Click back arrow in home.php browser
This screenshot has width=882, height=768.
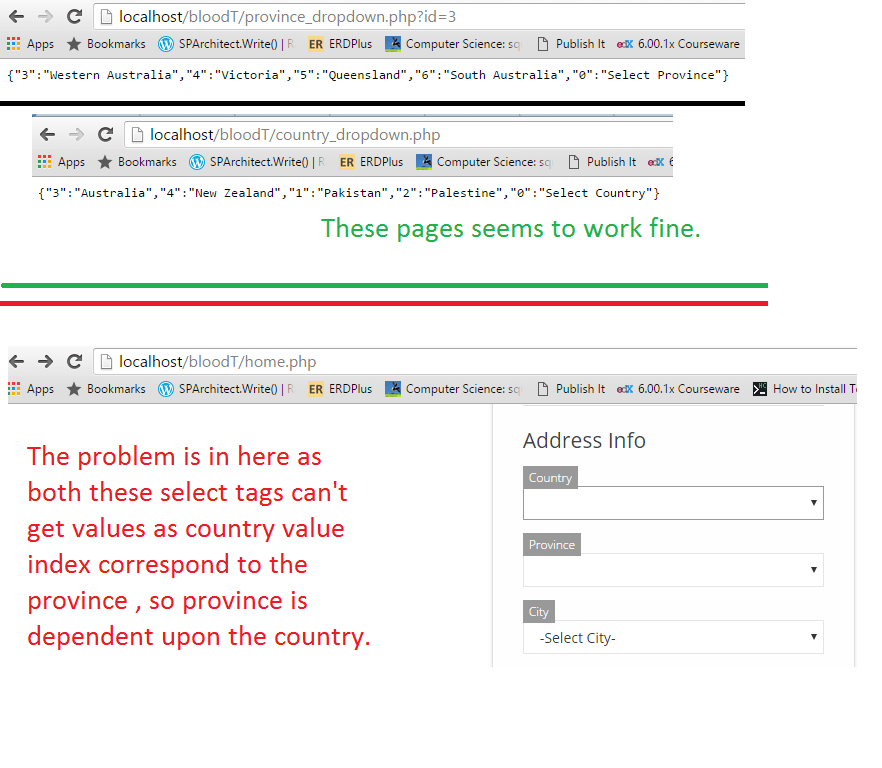17,361
